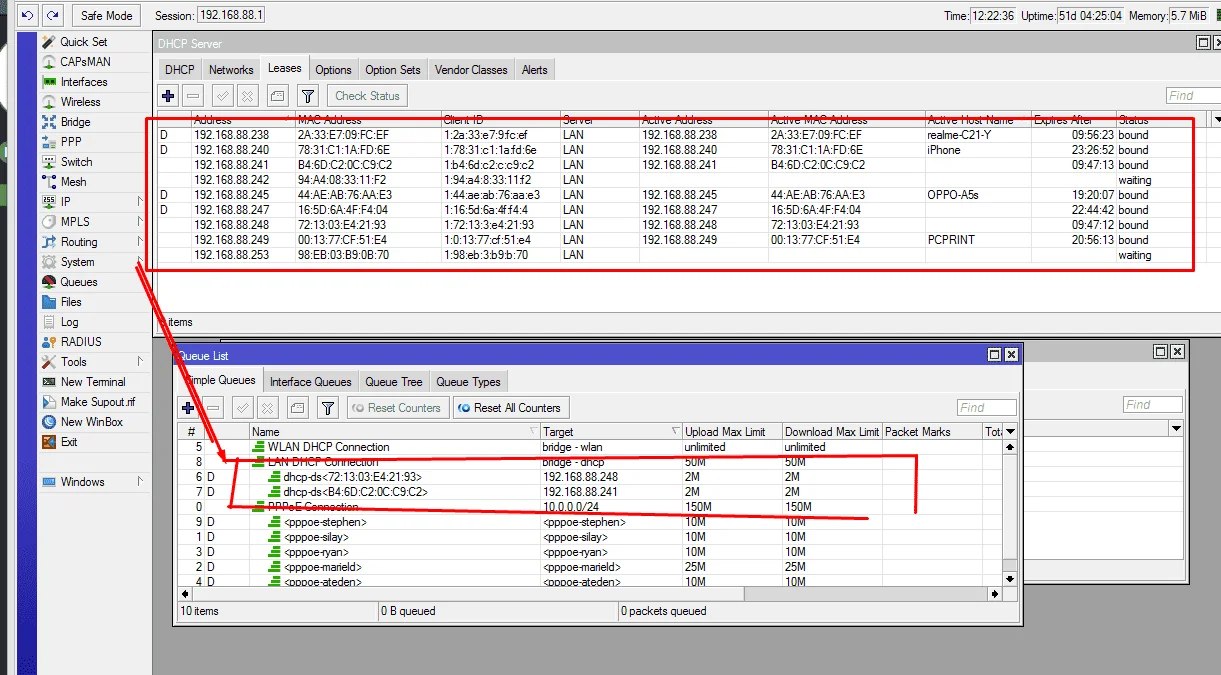Open CAPsMAN menu item

point(85,62)
